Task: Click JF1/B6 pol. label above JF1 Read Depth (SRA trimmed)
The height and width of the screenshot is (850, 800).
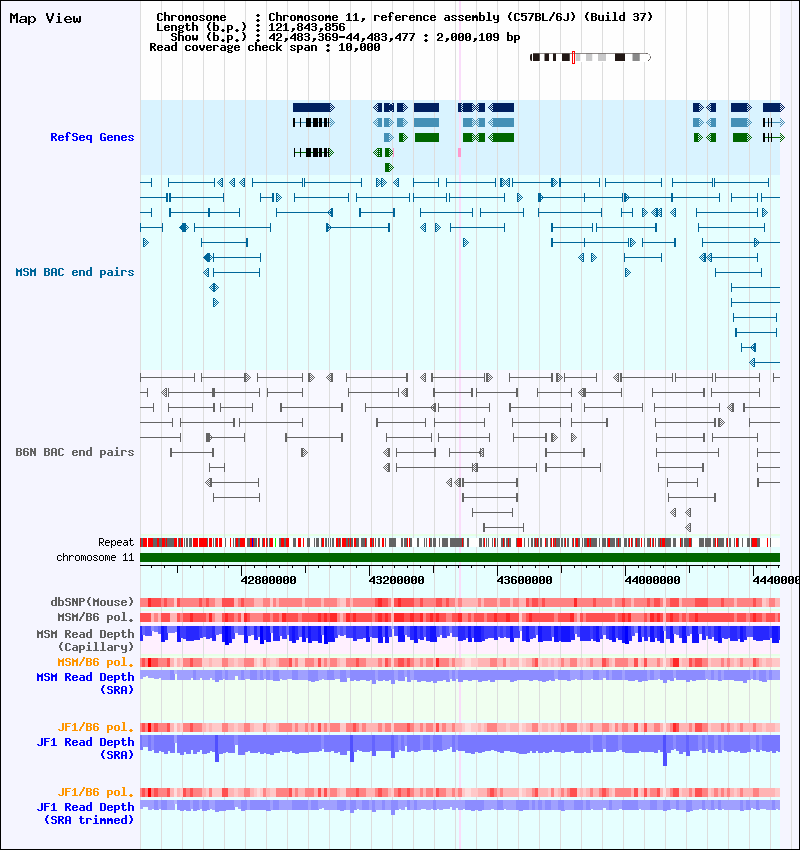Action: [95, 793]
